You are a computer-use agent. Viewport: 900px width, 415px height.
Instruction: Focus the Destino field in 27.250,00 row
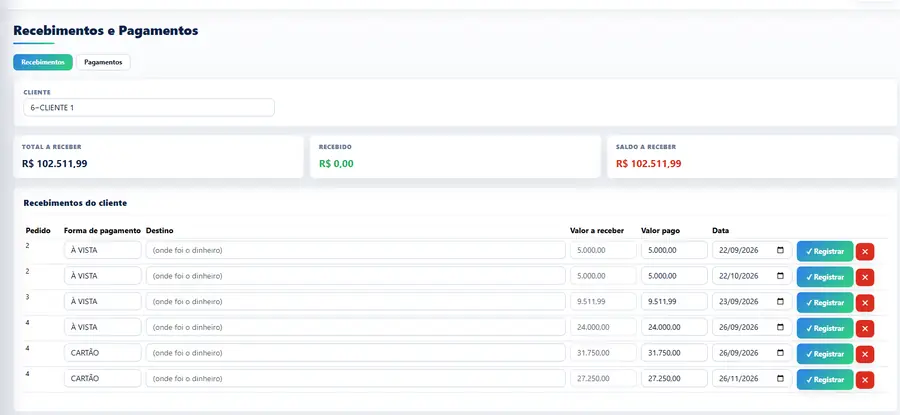click(355, 378)
